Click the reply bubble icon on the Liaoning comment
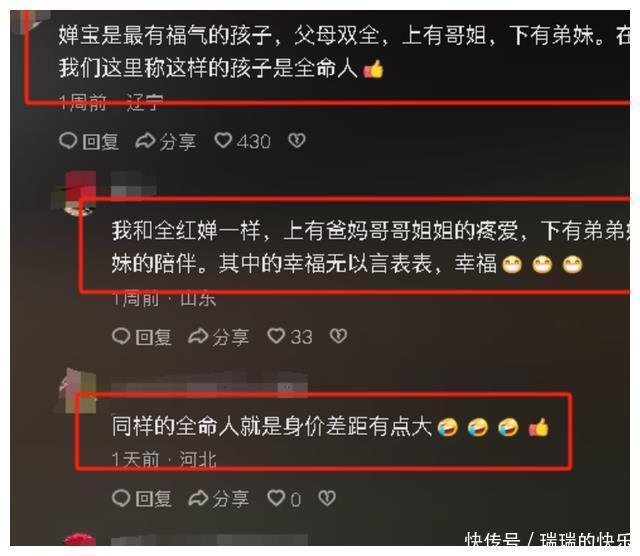640x556 pixels. coord(68,140)
